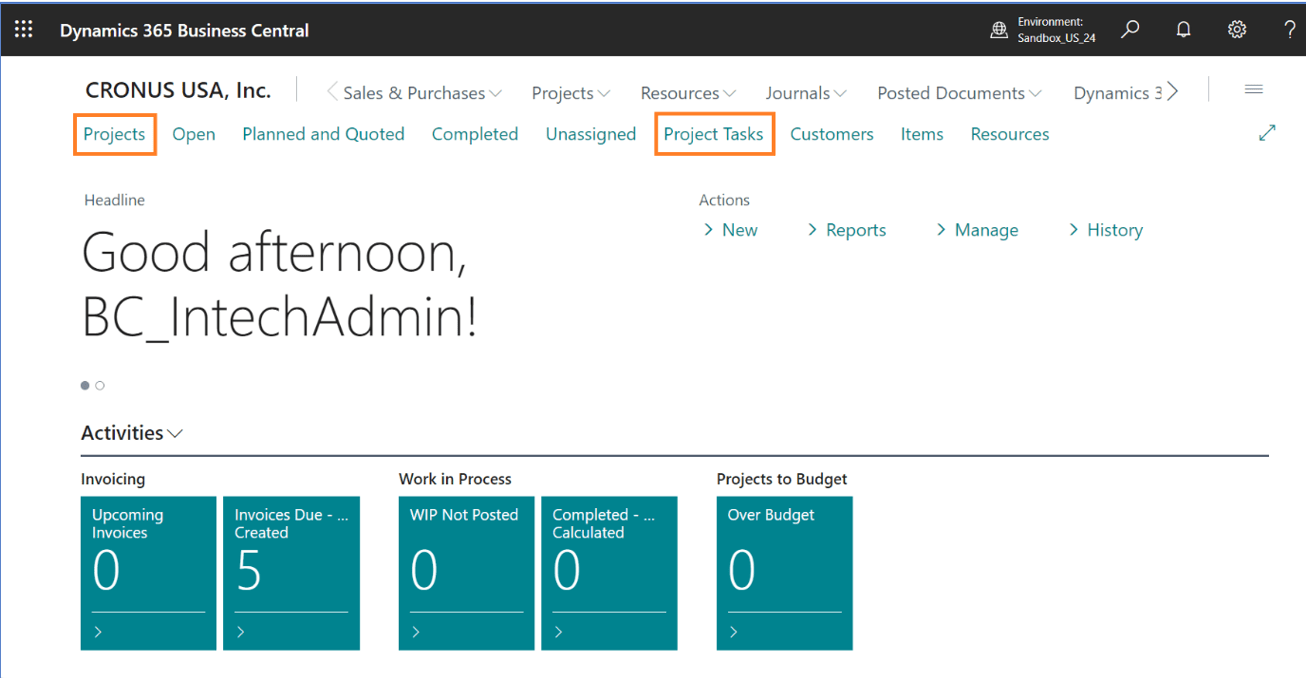Open the Items list
Image resolution: width=1306 pixels, height=678 pixels.
point(922,134)
